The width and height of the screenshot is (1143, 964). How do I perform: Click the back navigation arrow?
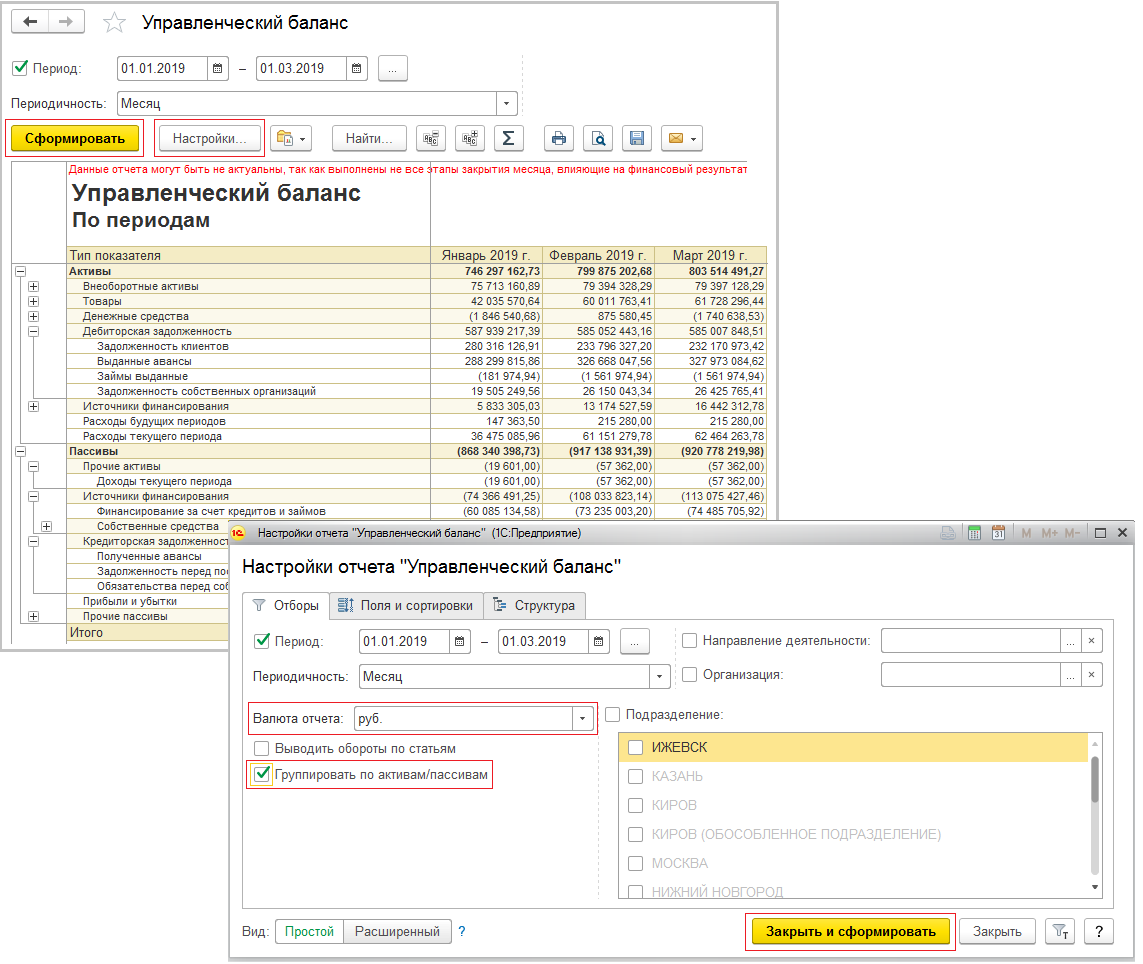[31, 22]
